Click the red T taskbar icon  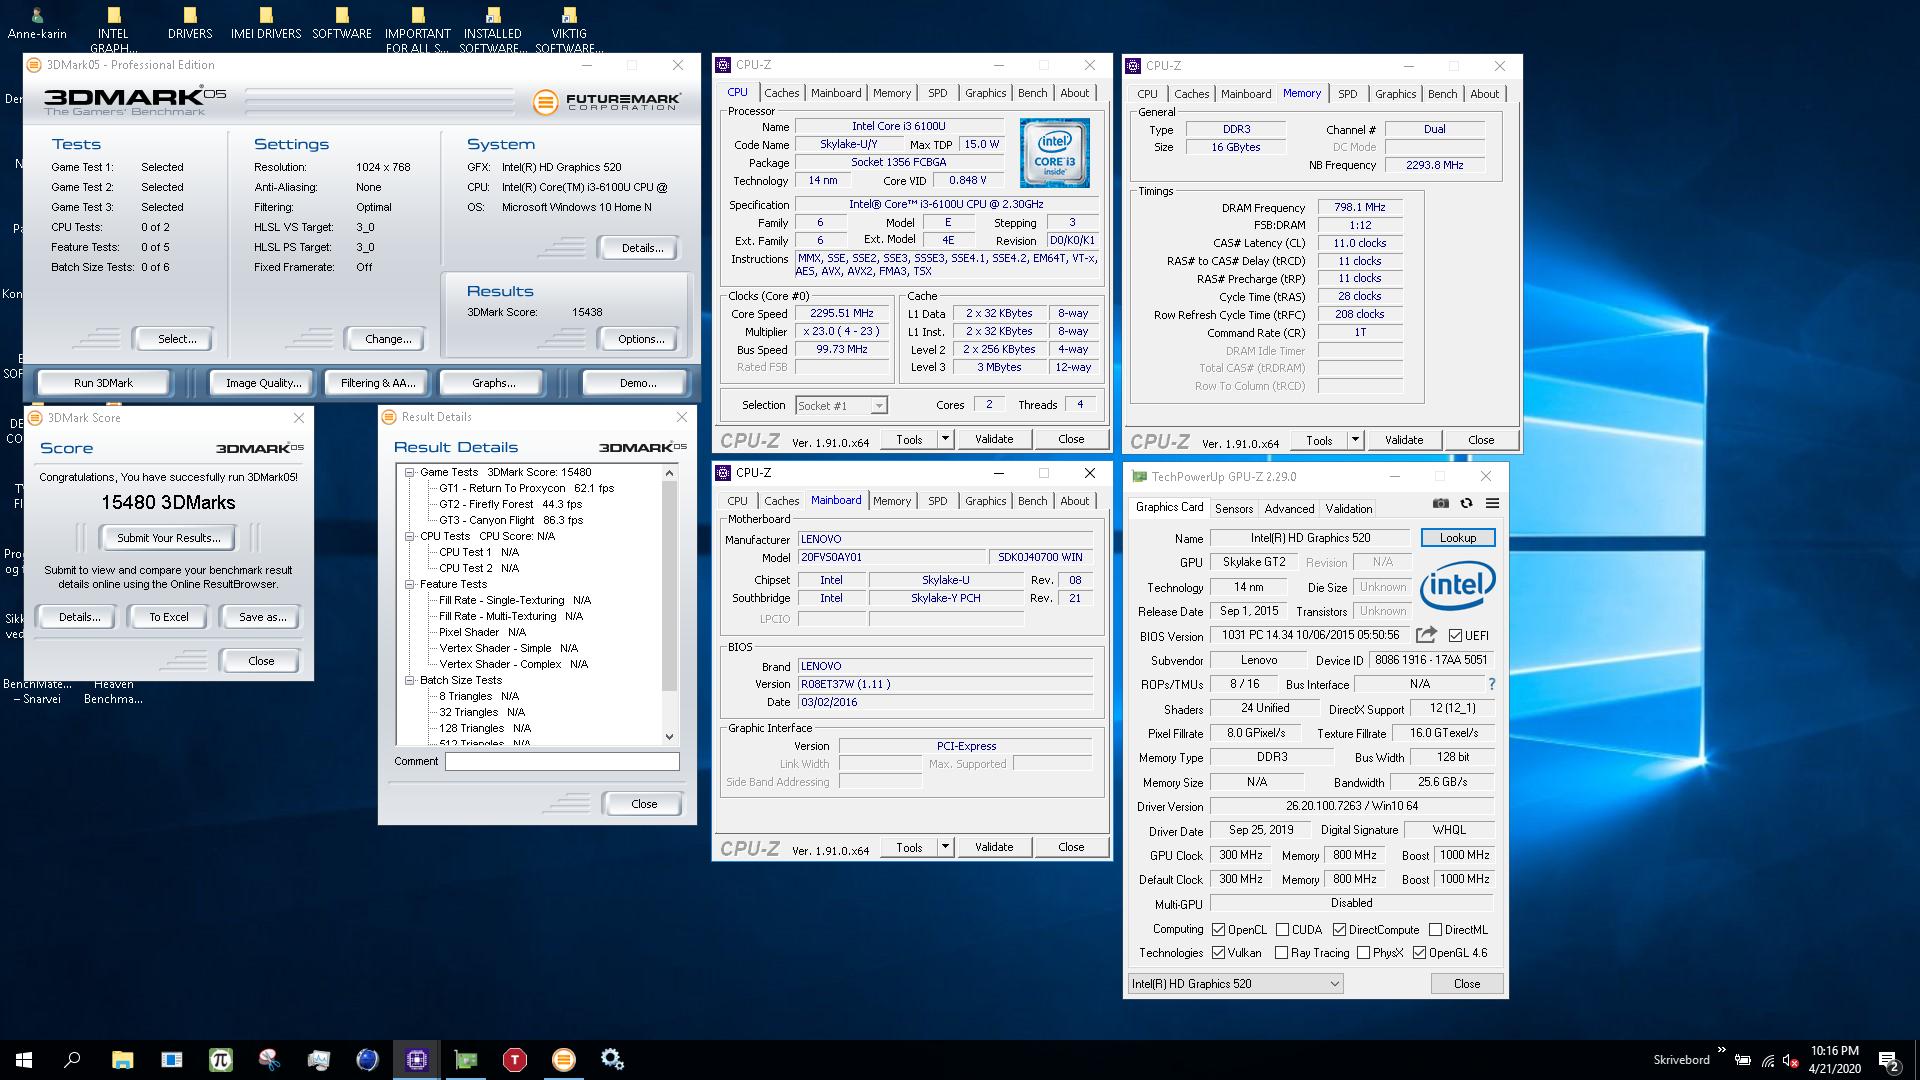coord(514,1060)
